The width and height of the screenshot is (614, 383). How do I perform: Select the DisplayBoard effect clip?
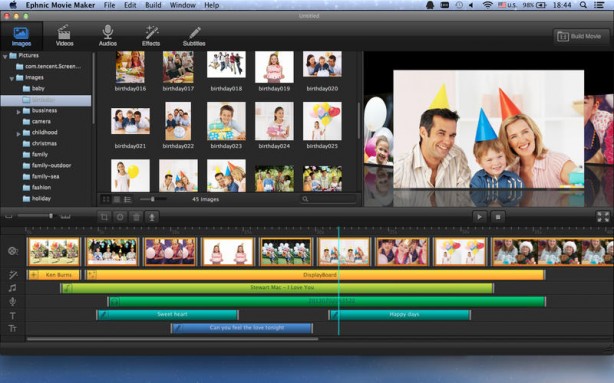tap(315, 275)
